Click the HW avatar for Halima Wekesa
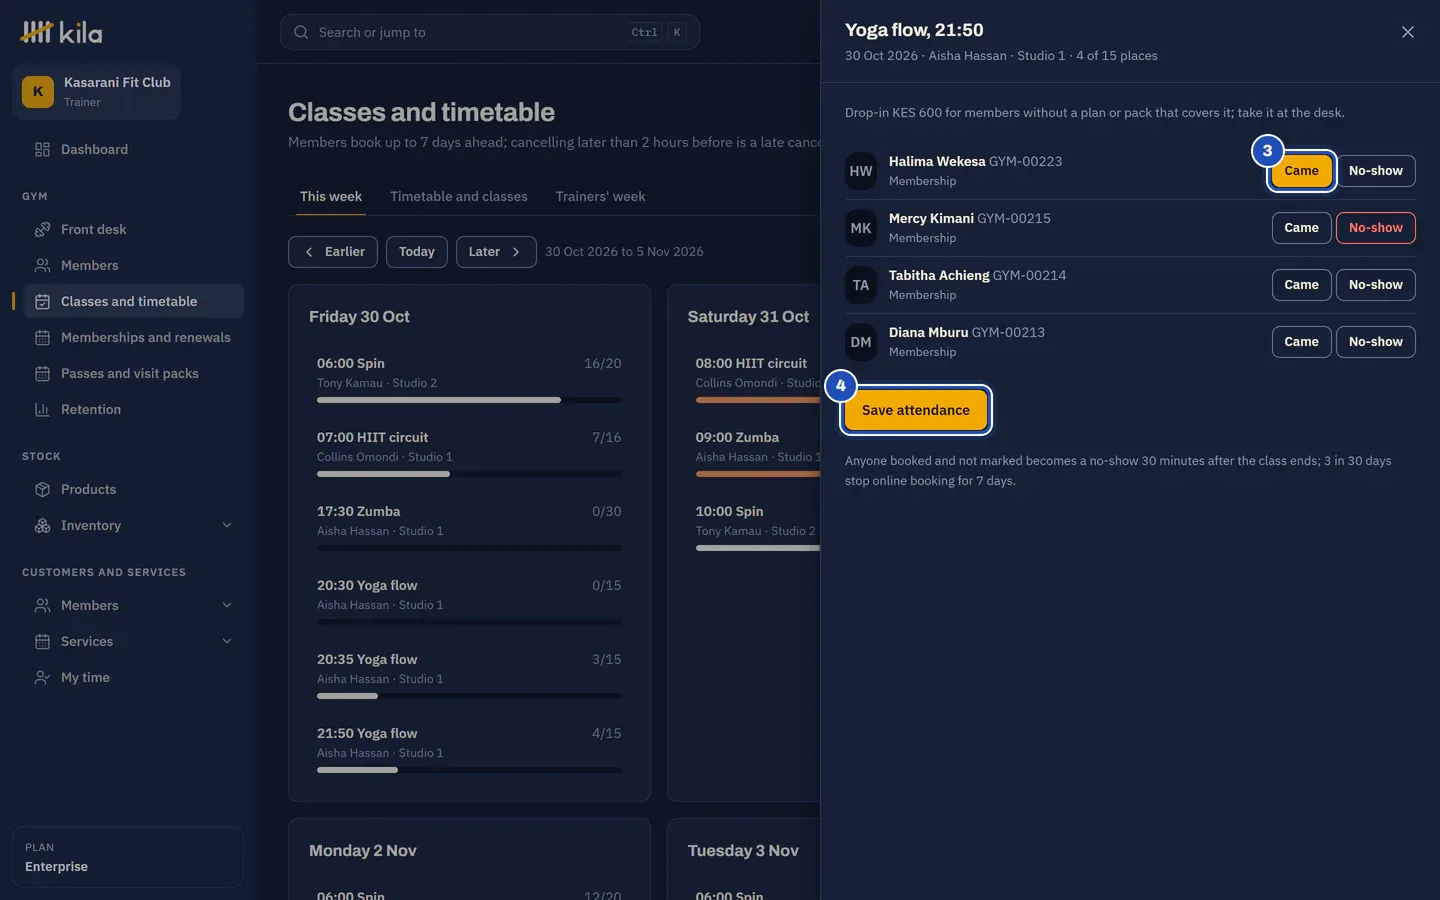The width and height of the screenshot is (1440, 900). click(x=861, y=171)
